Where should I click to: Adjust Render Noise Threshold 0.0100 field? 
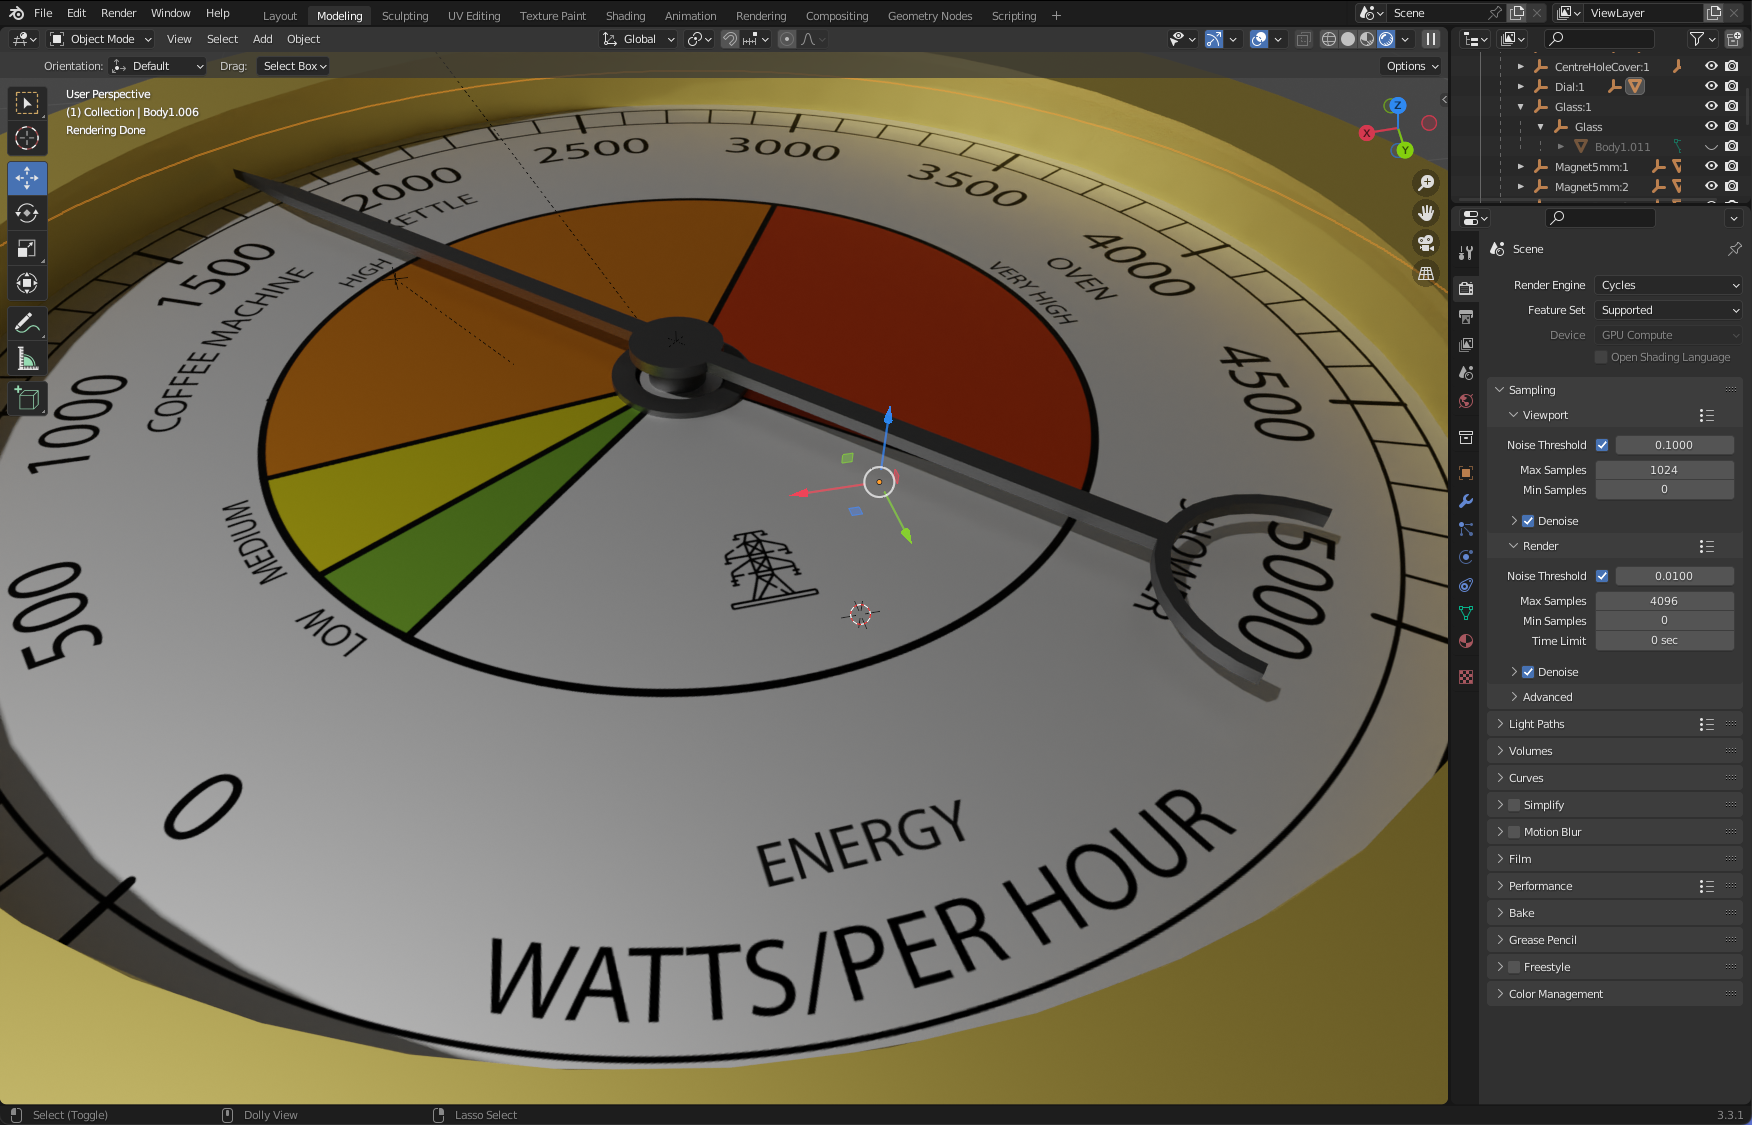click(1674, 576)
